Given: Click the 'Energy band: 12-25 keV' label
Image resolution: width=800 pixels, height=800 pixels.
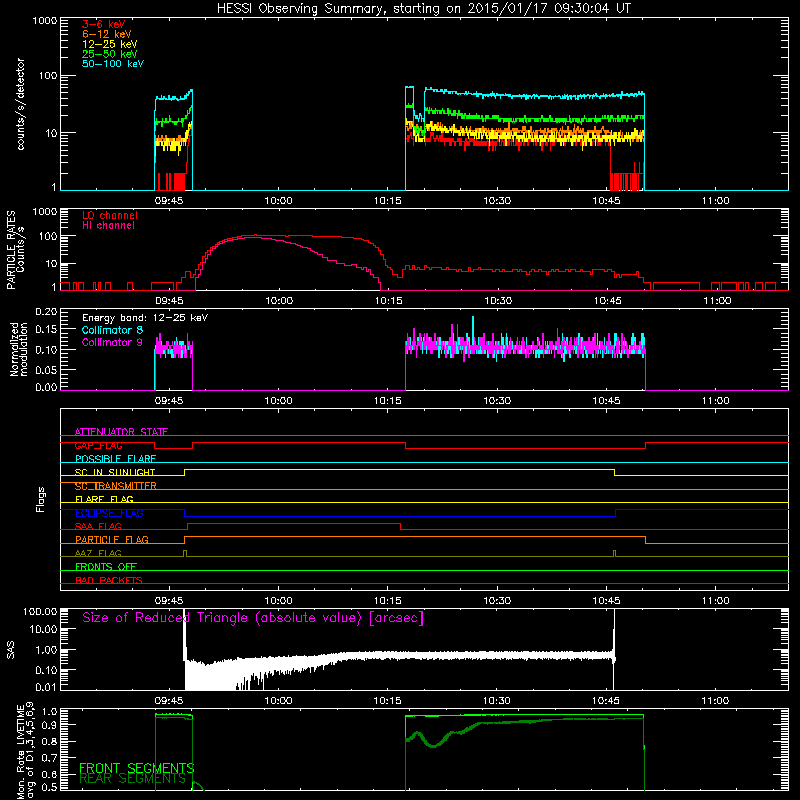Looking at the screenshot, I should tap(145, 318).
